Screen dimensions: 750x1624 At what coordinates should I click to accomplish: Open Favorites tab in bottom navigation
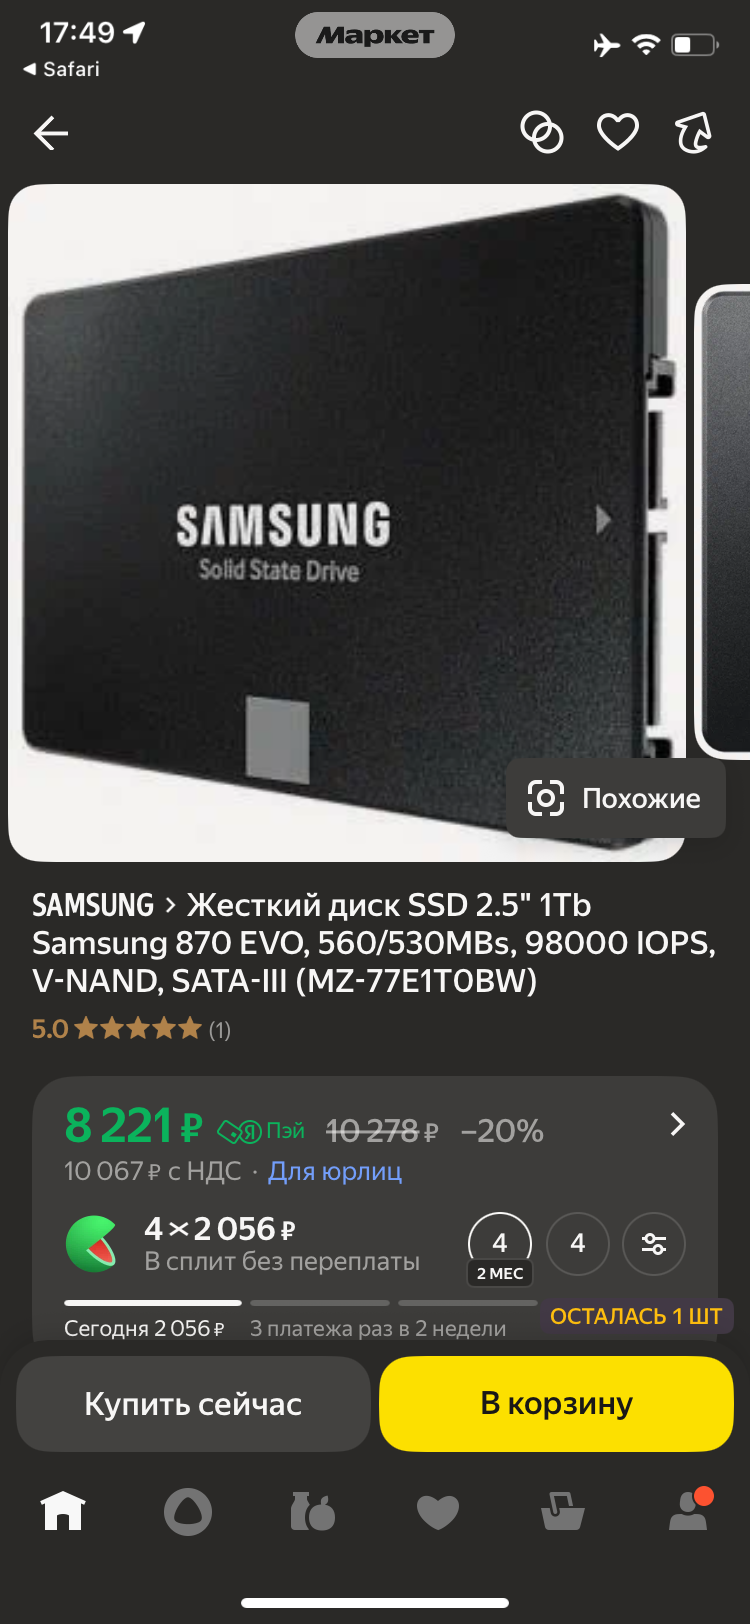pyautogui.click(x=438, y=1511)
